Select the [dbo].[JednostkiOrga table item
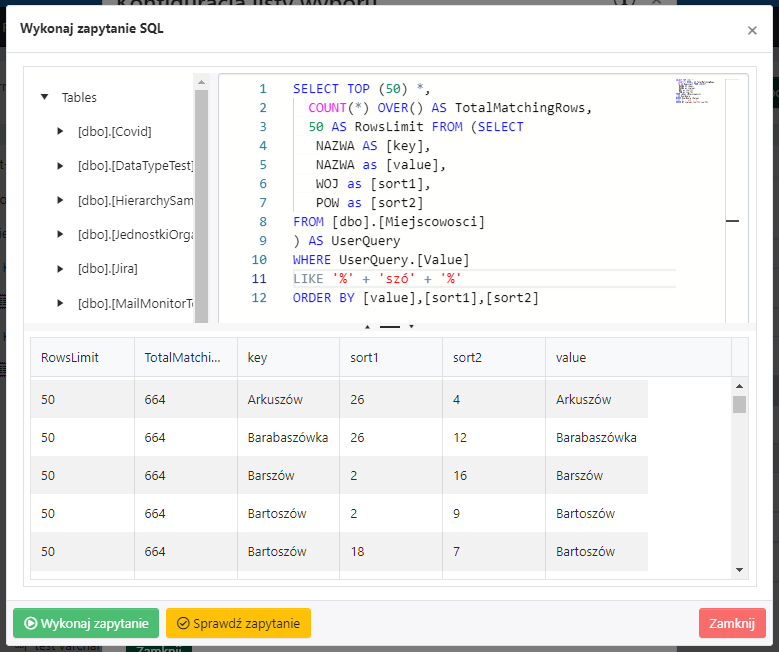This screenshot has width=779, height=652. pos(135,234)
